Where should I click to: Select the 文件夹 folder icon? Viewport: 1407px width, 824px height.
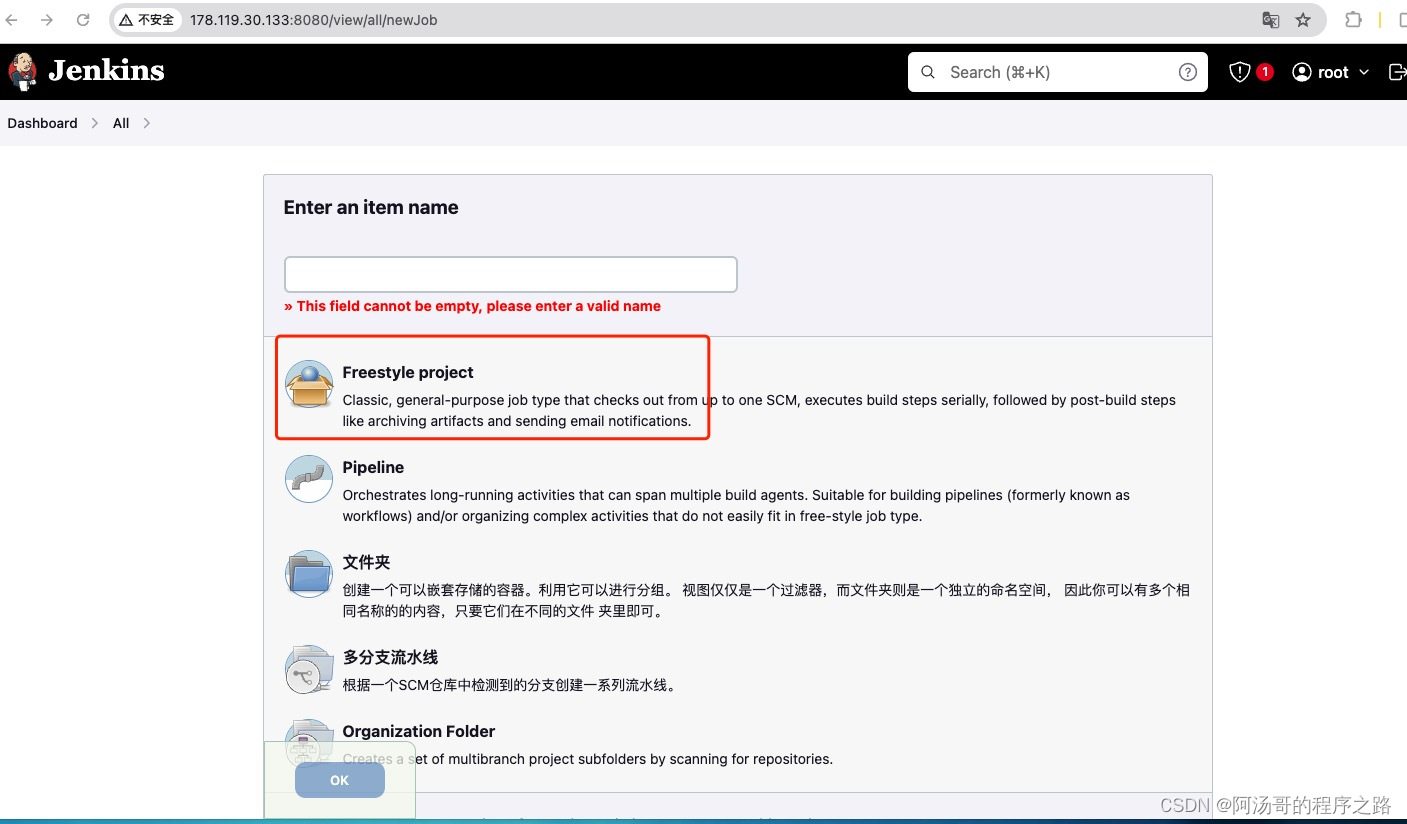click(x=309, y=575)
